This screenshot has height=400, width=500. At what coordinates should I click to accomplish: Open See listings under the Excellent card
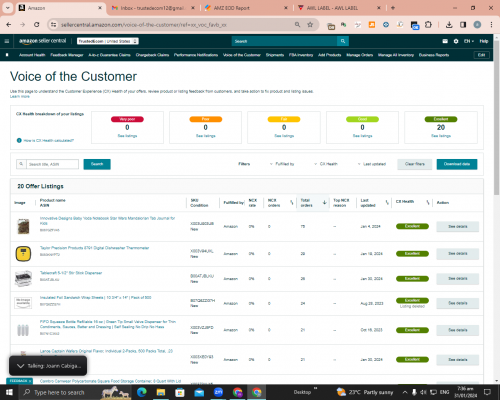441,136
